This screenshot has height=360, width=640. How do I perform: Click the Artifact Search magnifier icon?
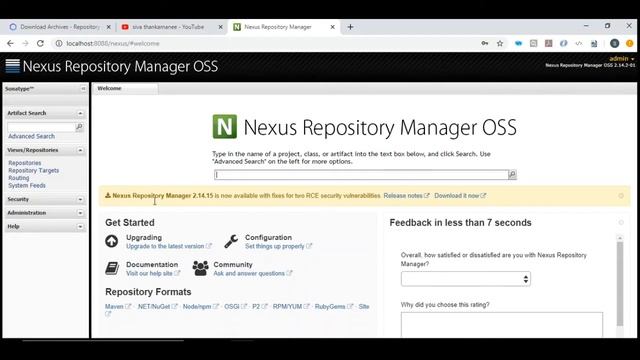tap(79, 127)
